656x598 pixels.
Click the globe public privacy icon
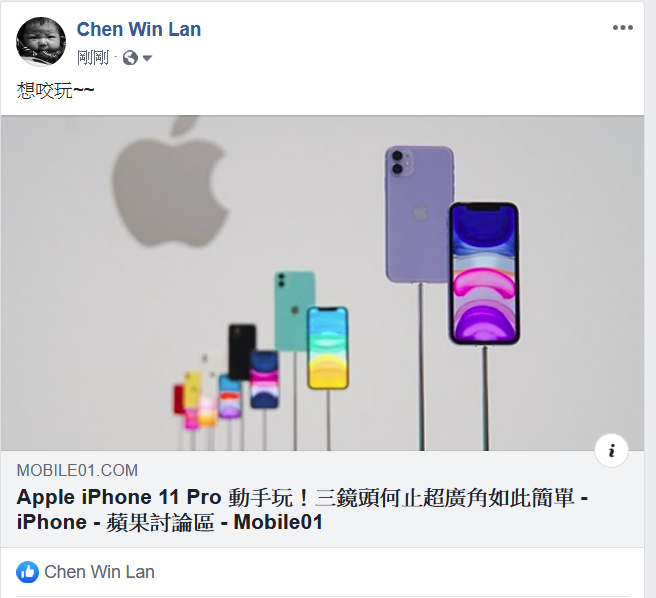pyautogui.click(x=130, y=58)
